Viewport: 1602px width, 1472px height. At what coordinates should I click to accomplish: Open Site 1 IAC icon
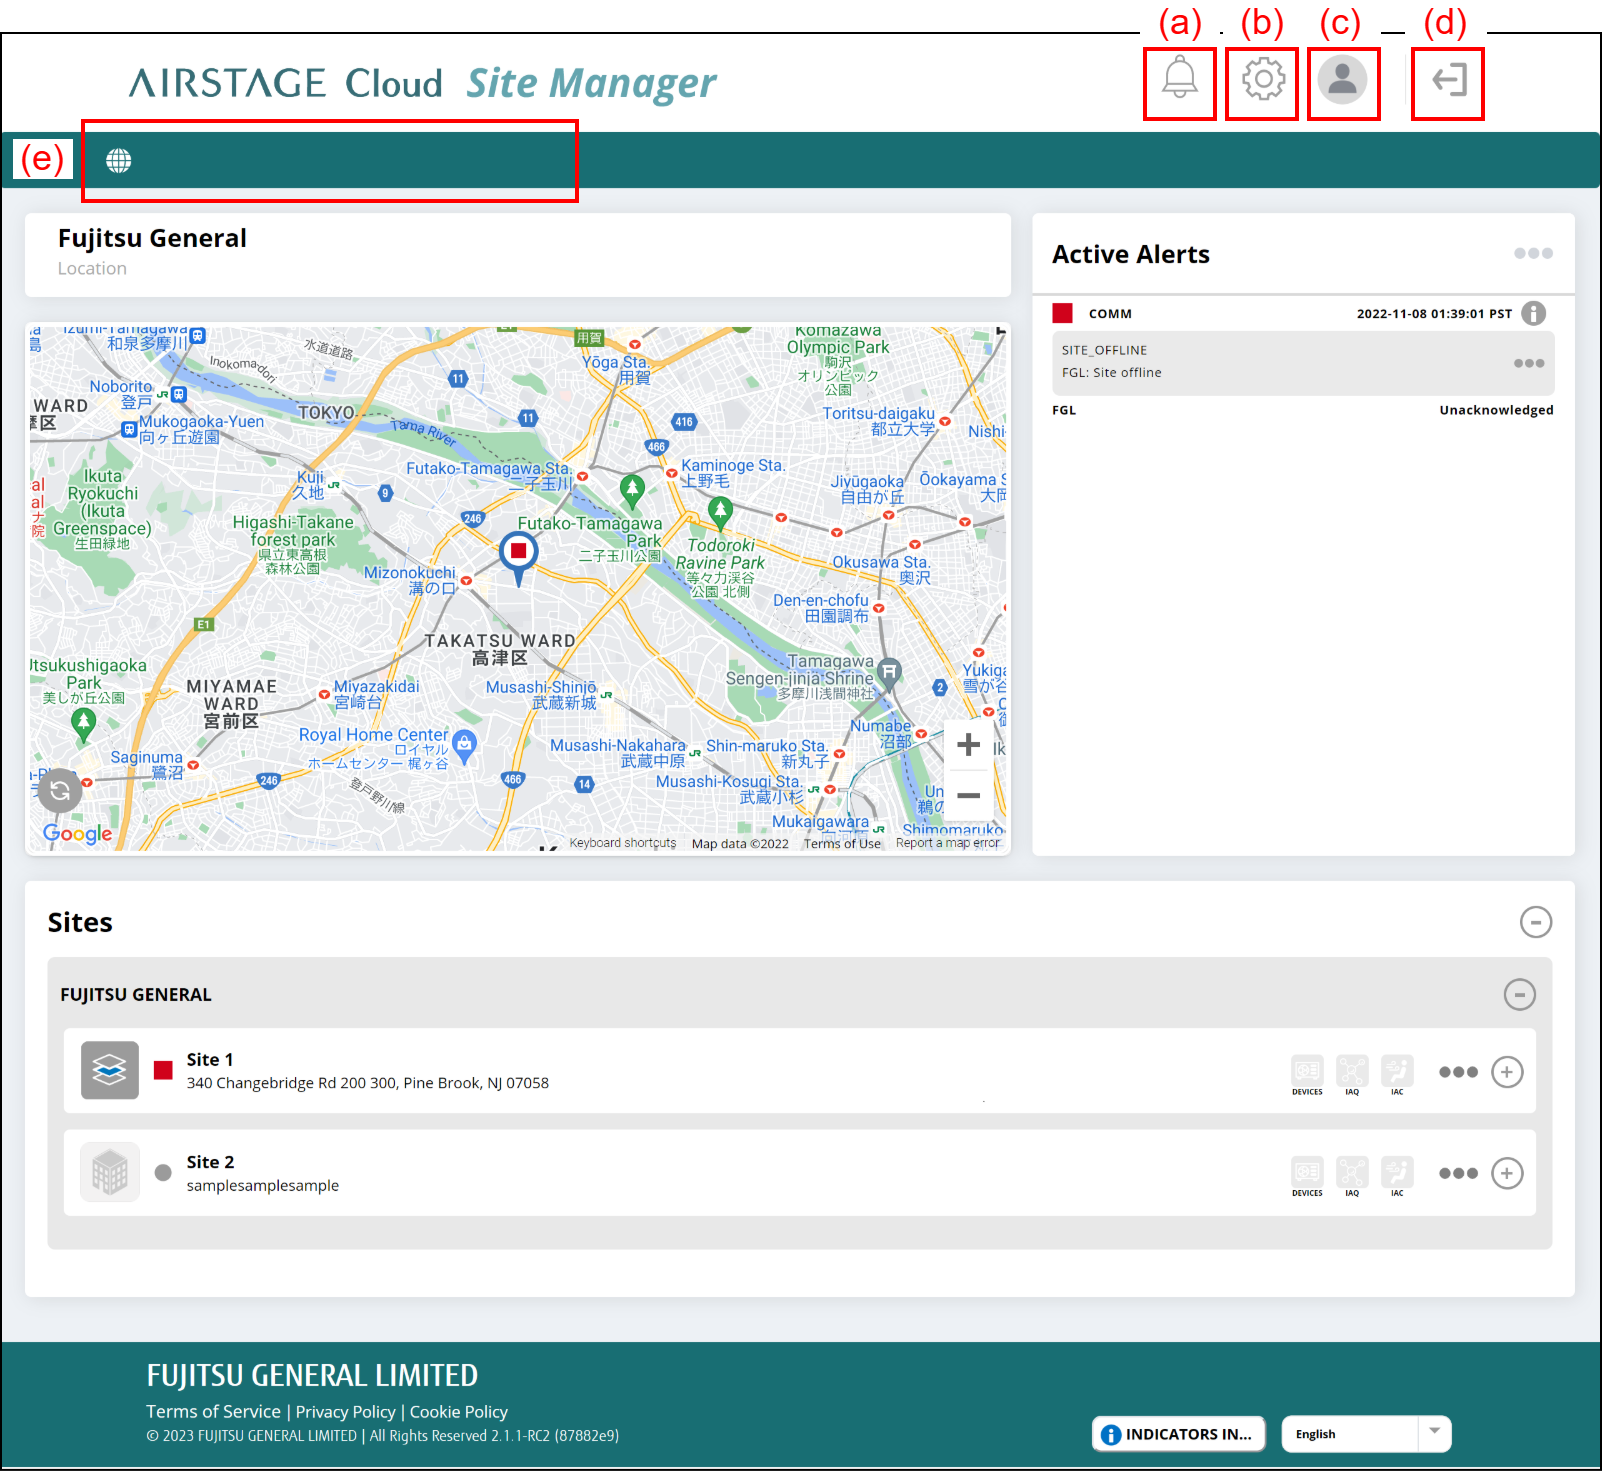click(1397, 1072)
